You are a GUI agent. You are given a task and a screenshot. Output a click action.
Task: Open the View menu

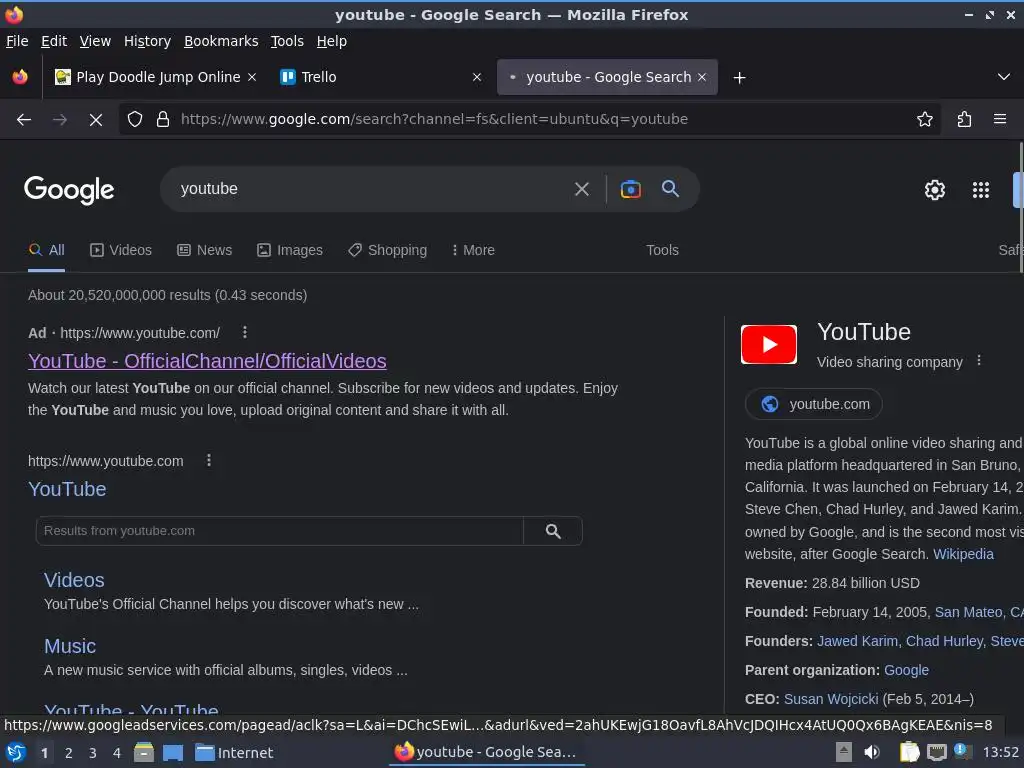click(x=95, y=41)
